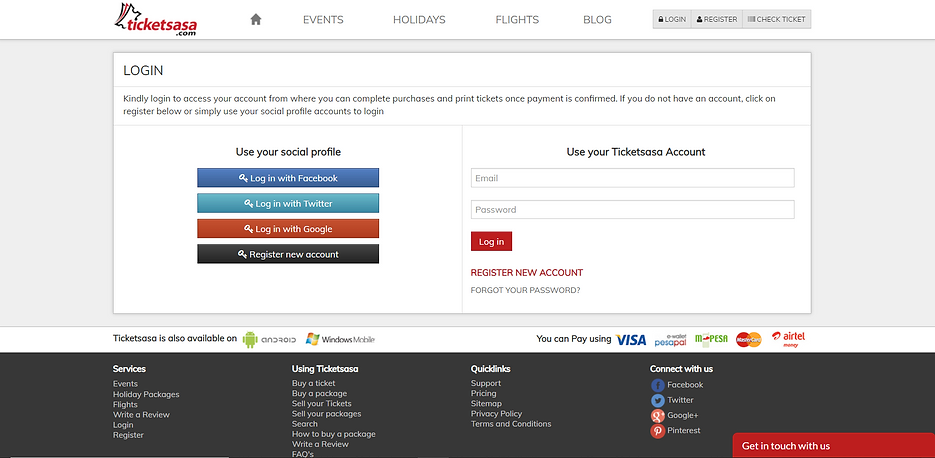Viewport: 935px width, 458px height.
Task: Click the Ticketsasa logo
Action: pyautogui.click(x=158, y=19)
